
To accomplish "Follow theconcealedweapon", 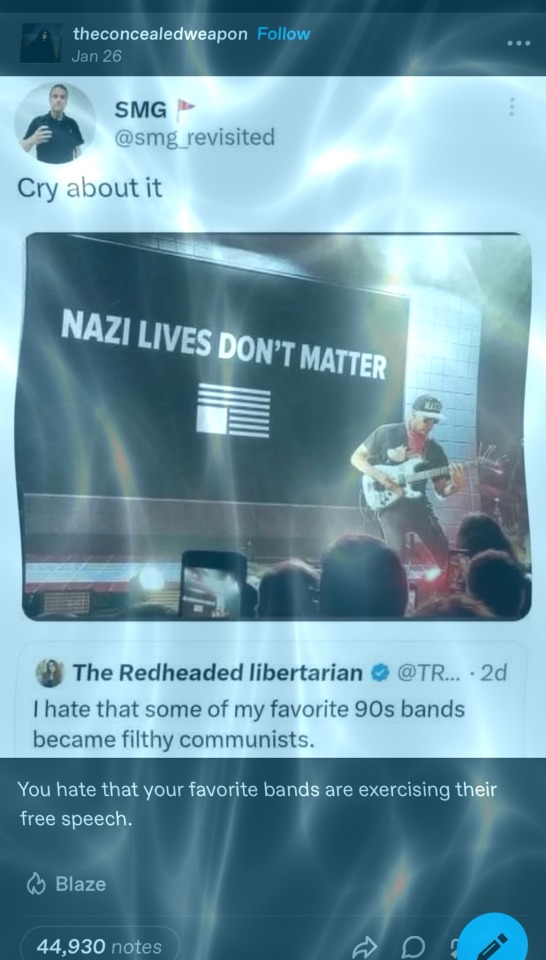I will (283, 34).
